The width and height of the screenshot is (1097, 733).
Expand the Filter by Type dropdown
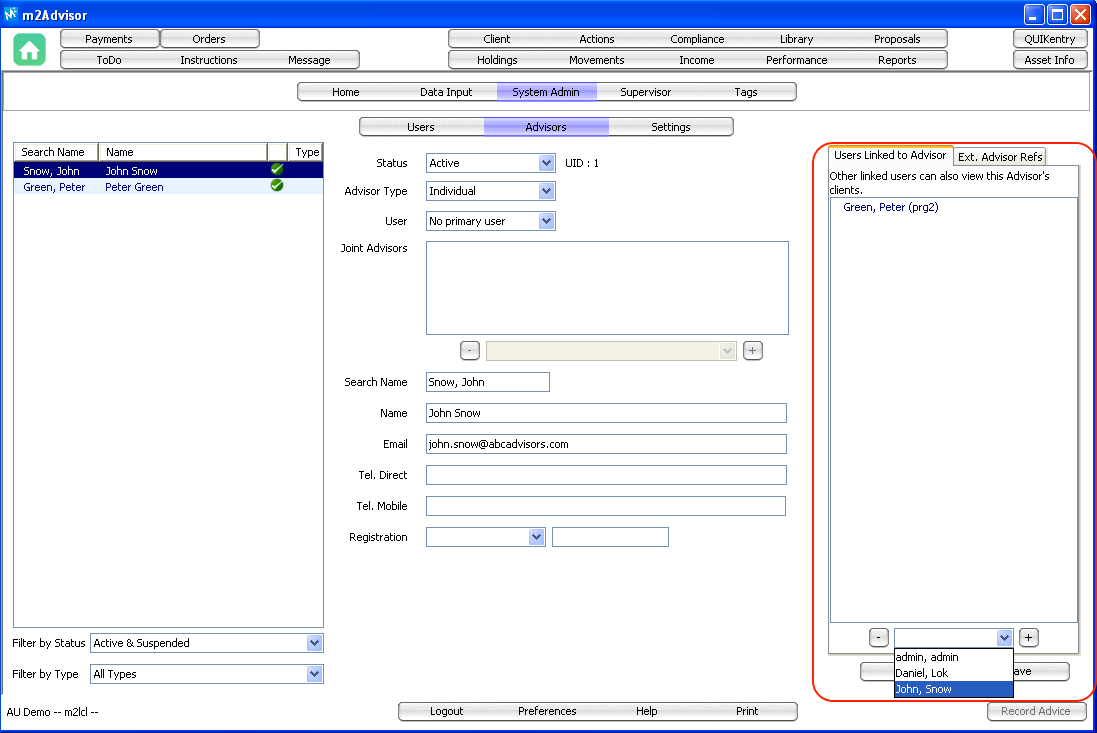coord(314,674)
